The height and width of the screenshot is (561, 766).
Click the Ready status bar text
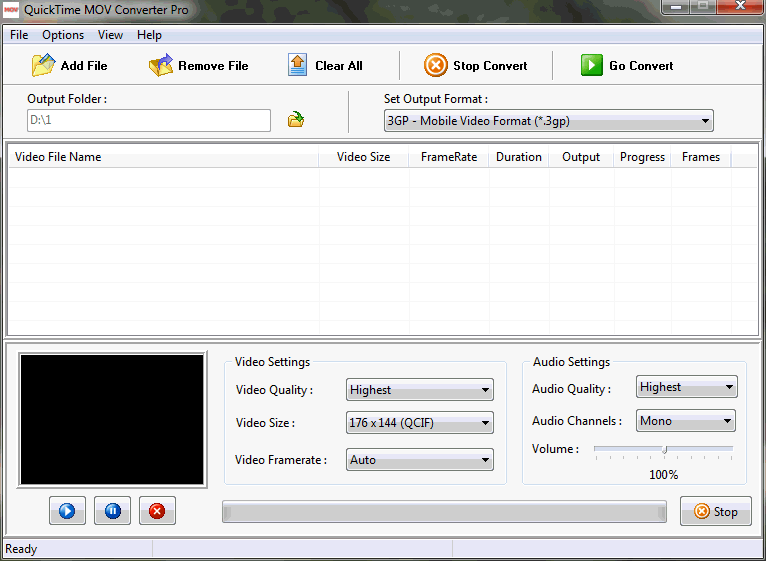tap(21, 549)
